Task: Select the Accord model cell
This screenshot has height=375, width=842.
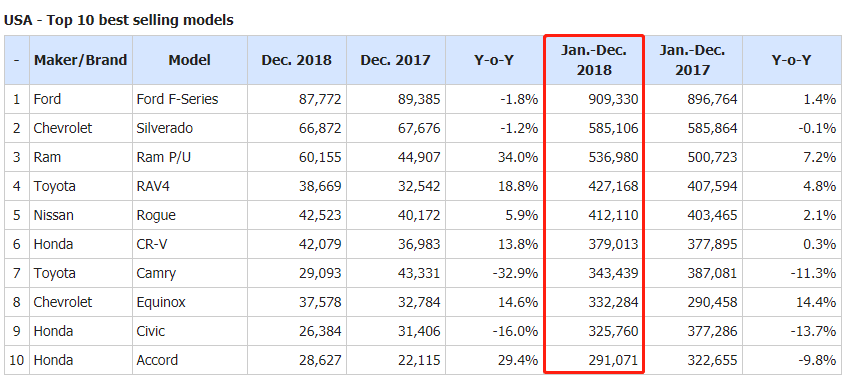Action: 190,360
